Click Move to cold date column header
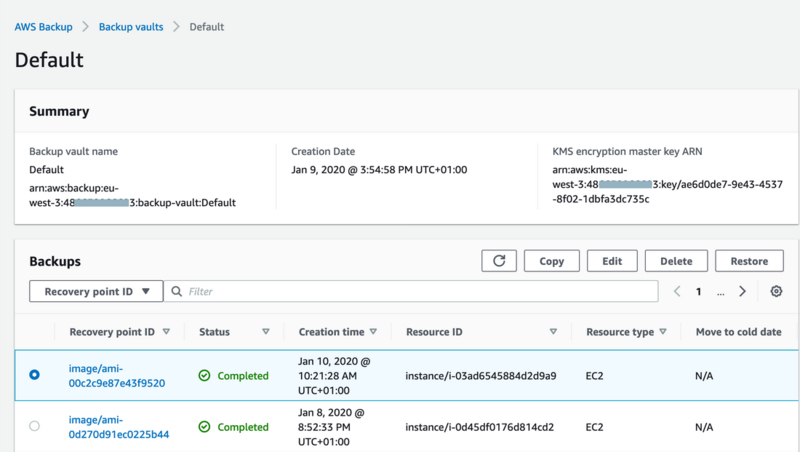This screenshot has width=800, height=452. click(x=738, y=332)
